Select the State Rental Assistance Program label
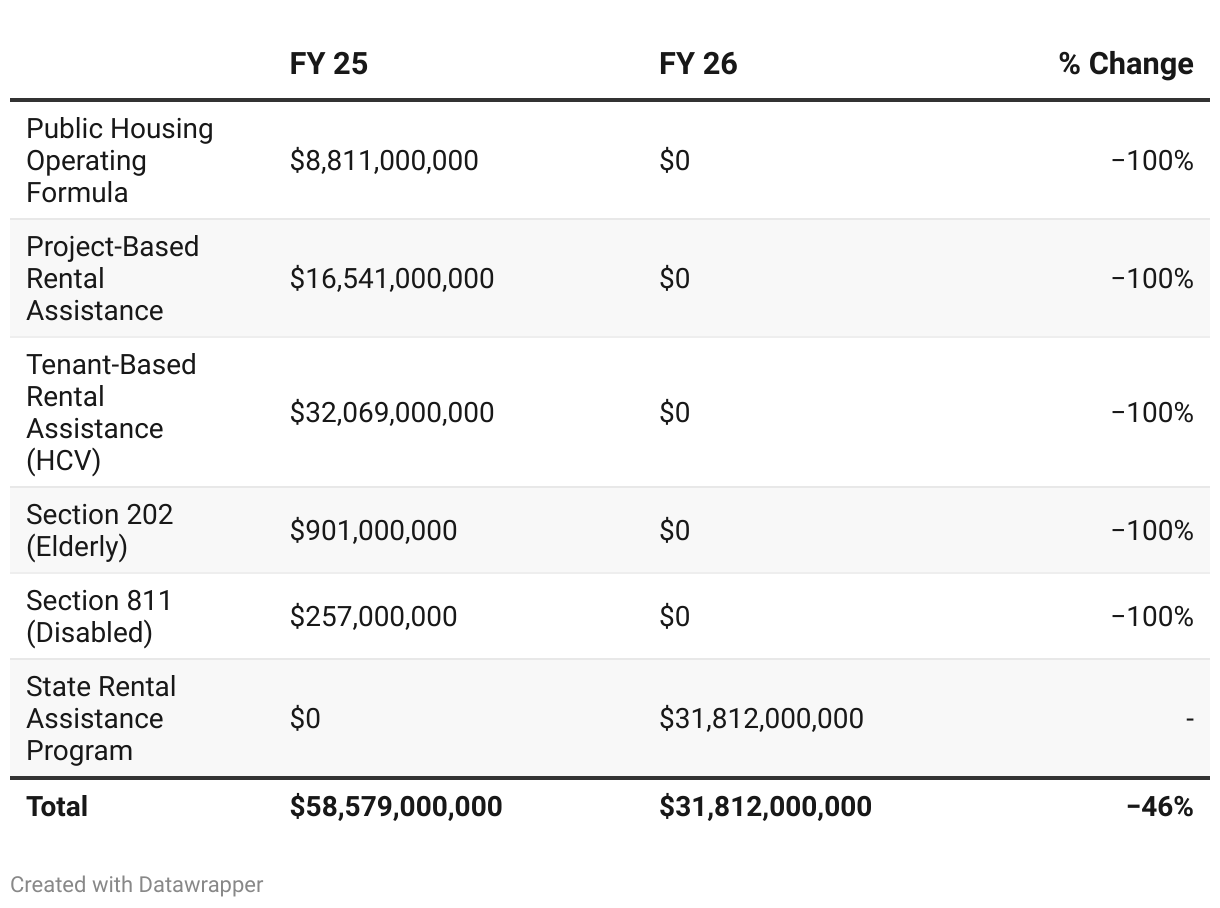Screen dimensions: 1220x908 click(101, 719)
